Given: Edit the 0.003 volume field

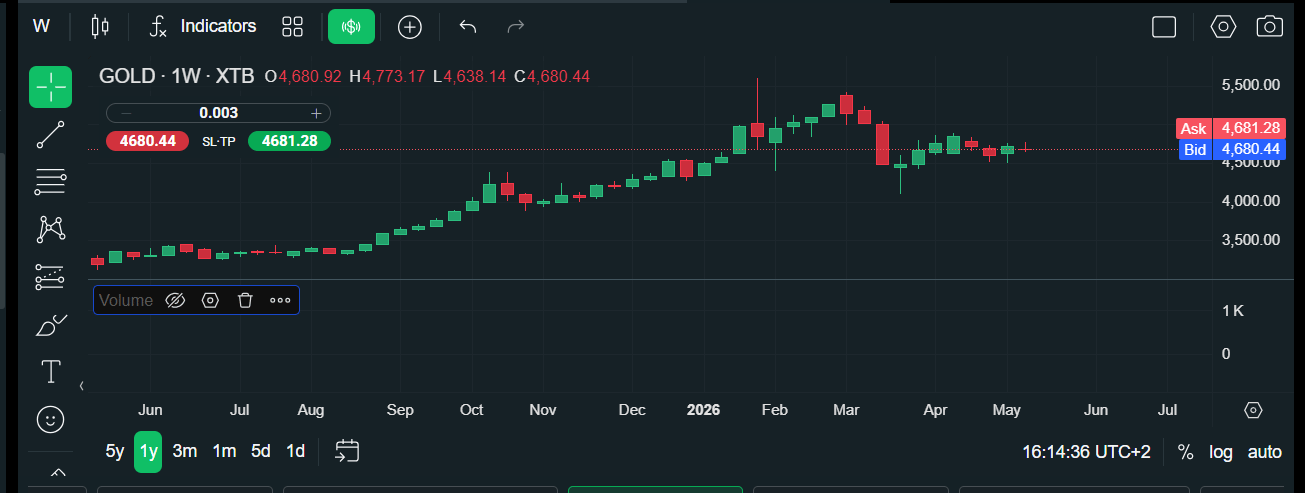Looking at the screenshot, I should (x=218, y=113).
